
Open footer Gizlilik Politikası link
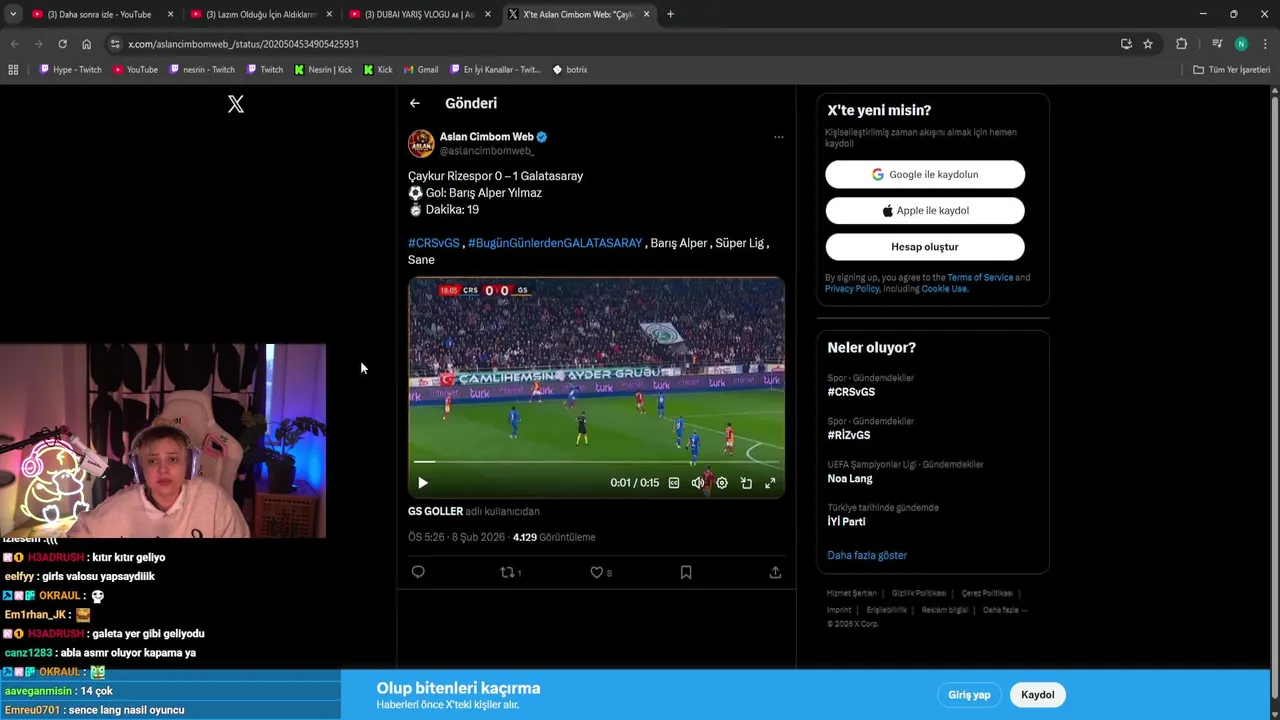click(x=918, y=593)
